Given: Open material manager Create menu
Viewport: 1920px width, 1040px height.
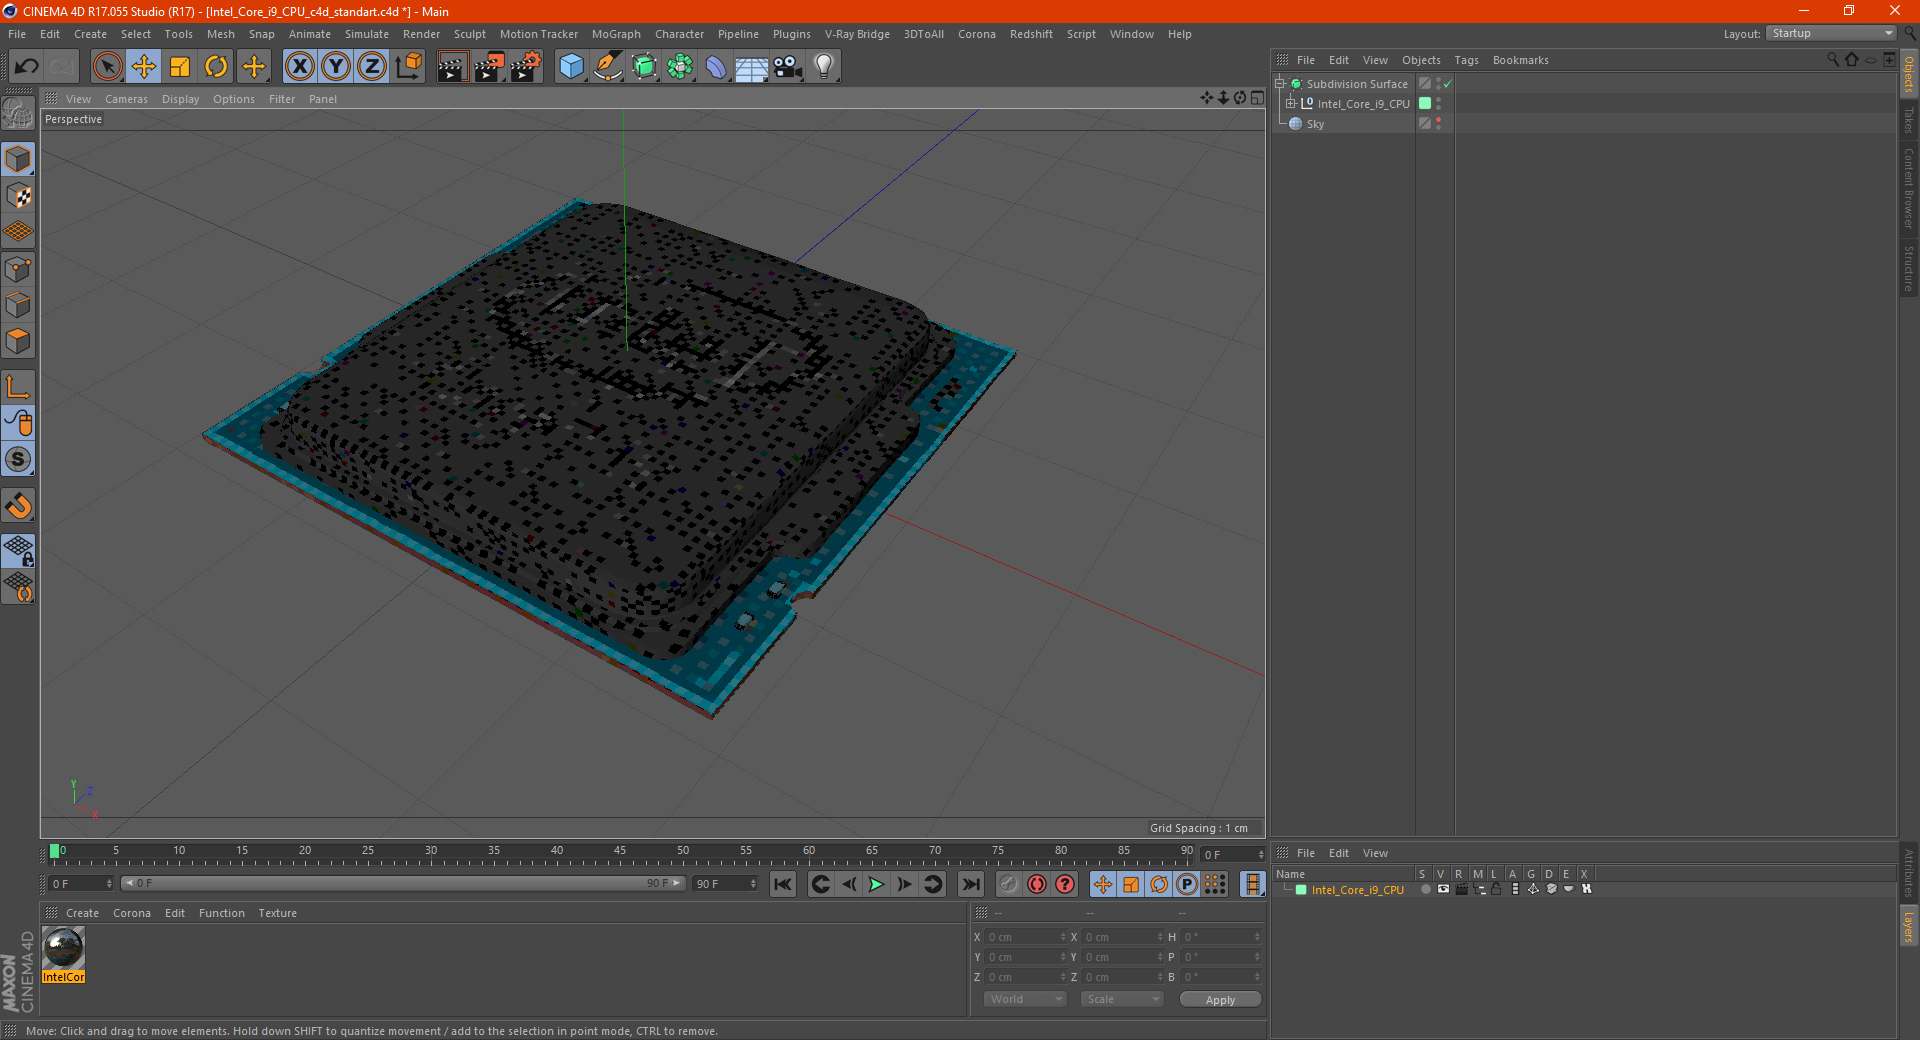Looking at the screenshot, I should coord(82,913).
